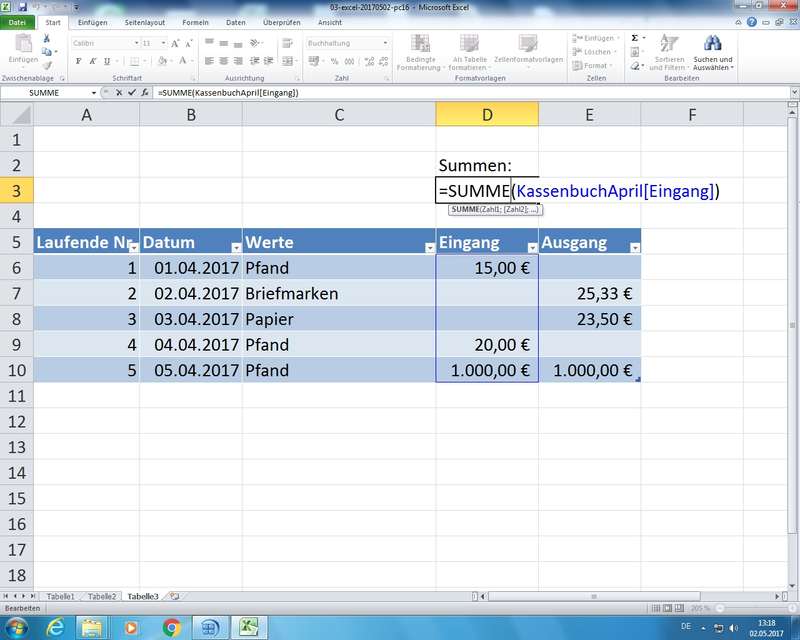The height and width of the screenshot is (640, 800).
Task: Click the save icon in quick access toolbar
Action: 22,8
